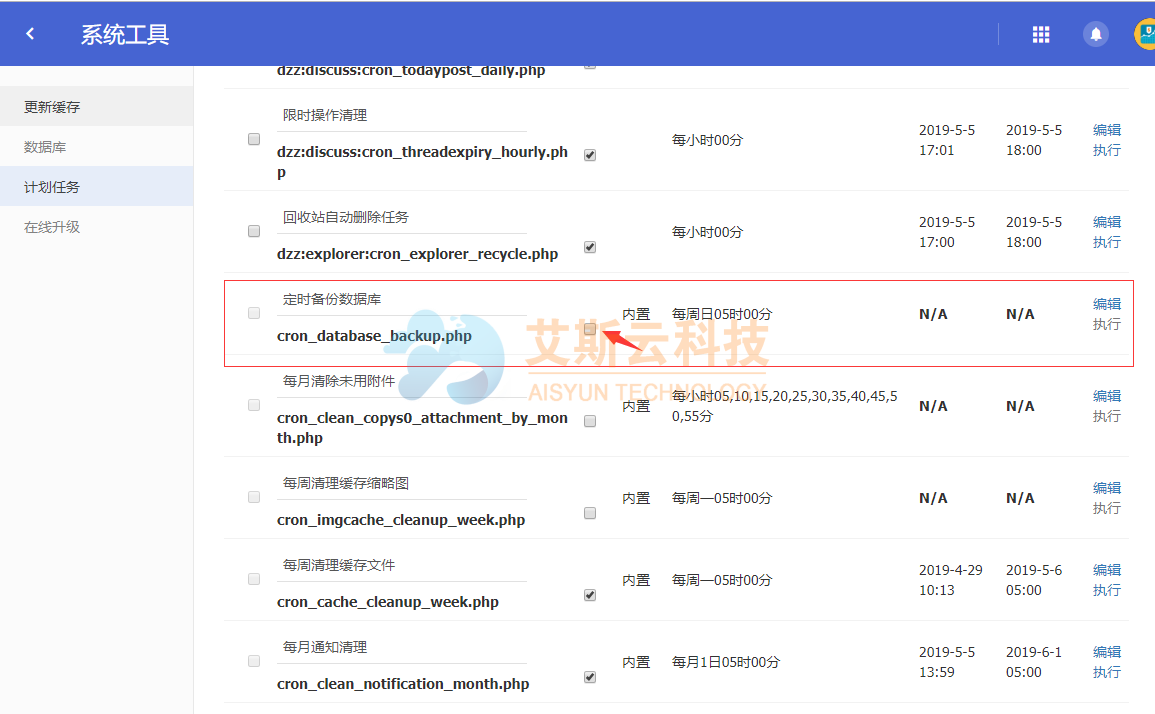Disable cron_cache_cleanup_week.php available checkbox
The height and width of the screenshot is (714, 1155).
point(590,595)
